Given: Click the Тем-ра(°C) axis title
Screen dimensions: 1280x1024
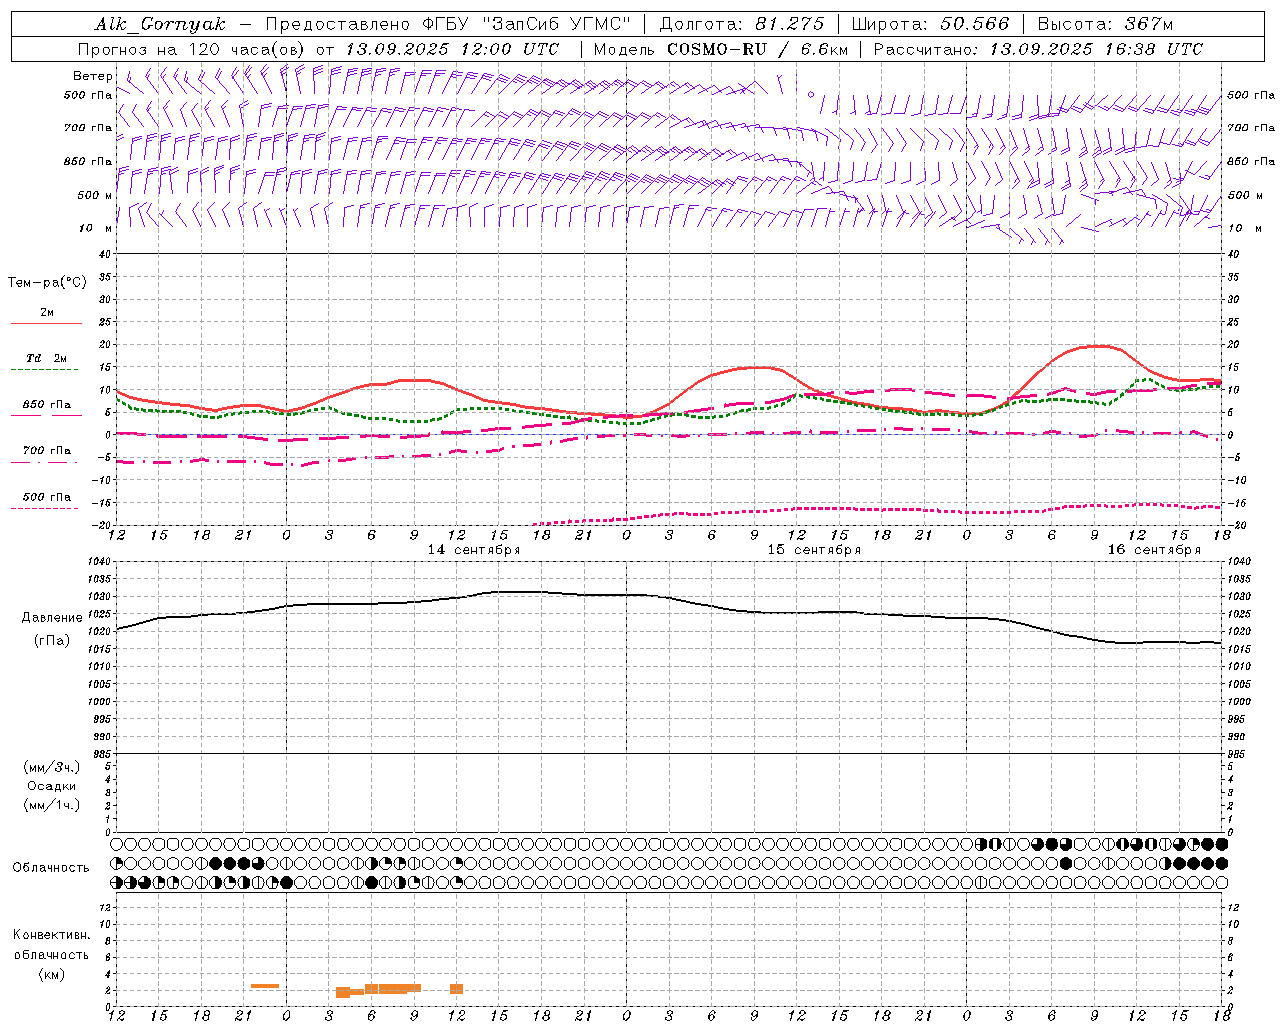Looking at the screenshot, I should tap(47, 283).
